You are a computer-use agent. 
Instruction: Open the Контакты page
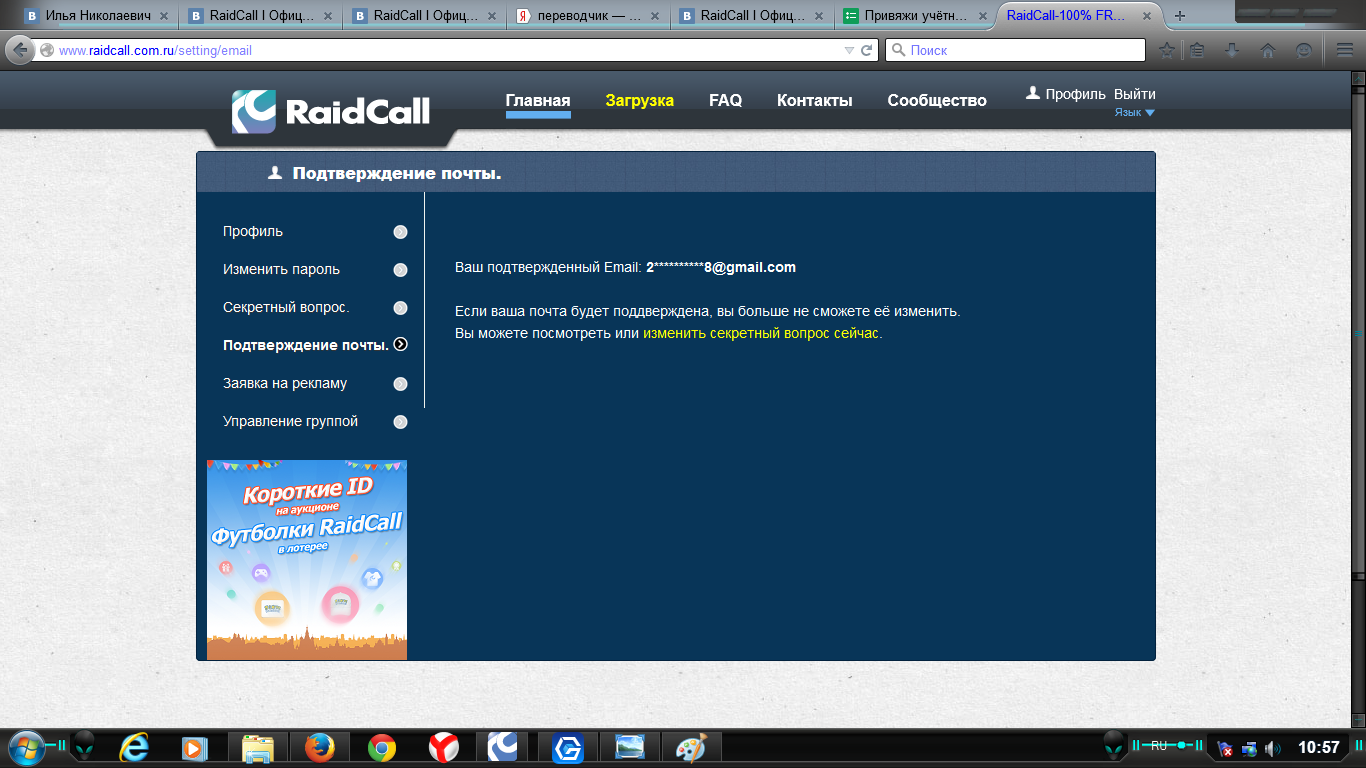point(815,100)
